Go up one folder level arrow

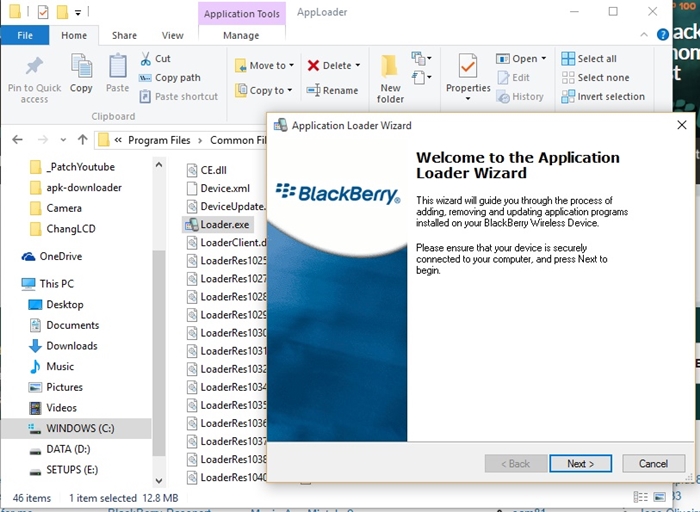click(x=83, y=140)
